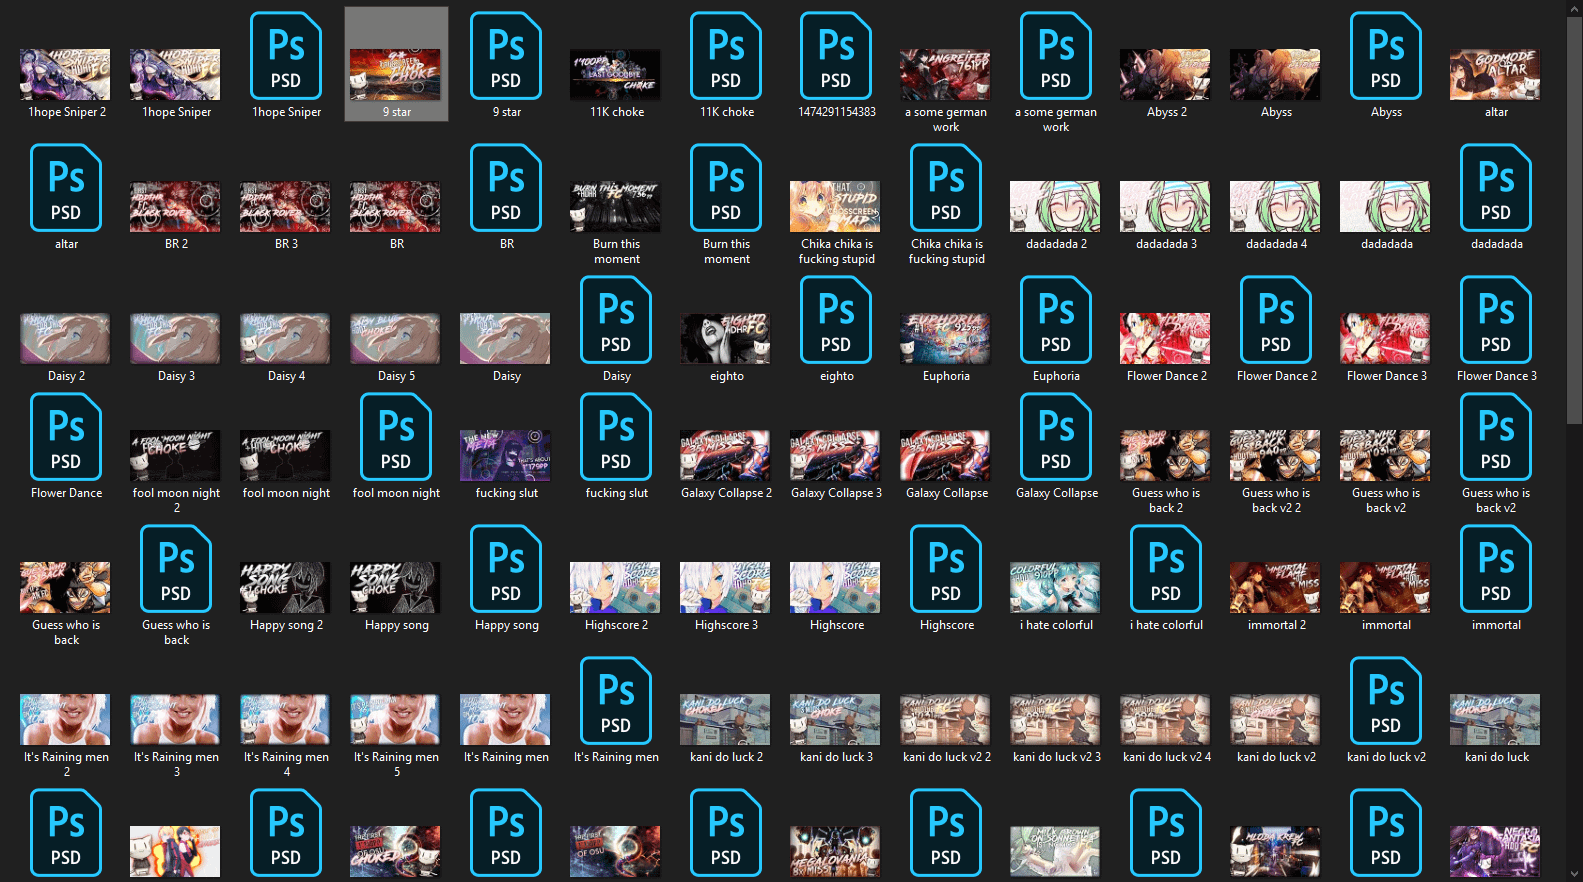The width and height of the screenshot is (1583, 882).
Task: Select the 9 star PSD file icon
Action: click(506, 56)
